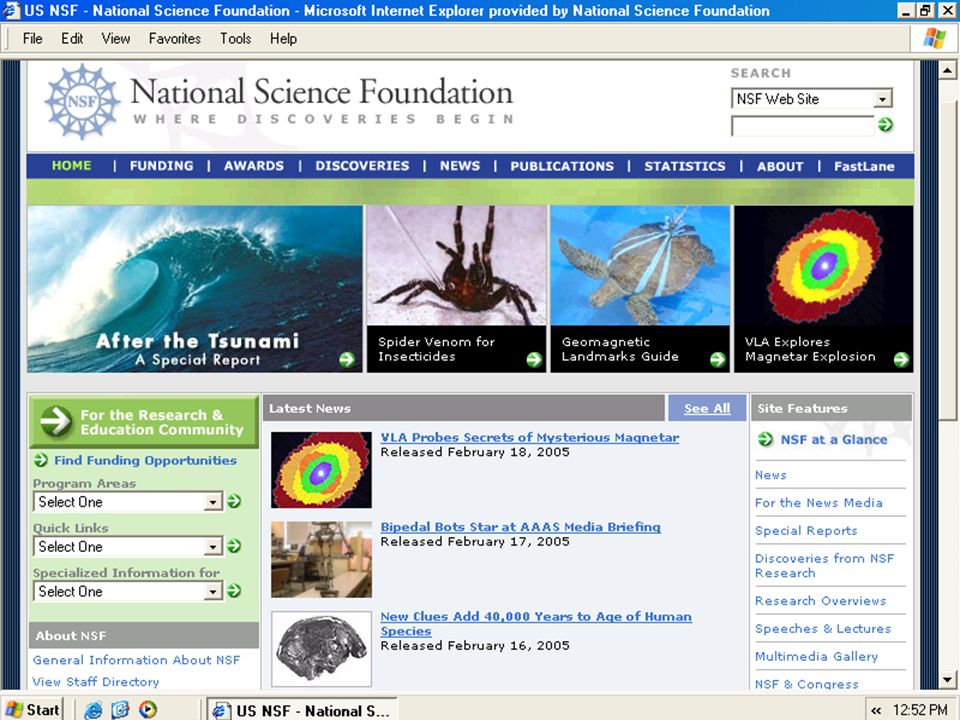
Task: Click the page scrollbar up arrow
Action: click(948, 70)
